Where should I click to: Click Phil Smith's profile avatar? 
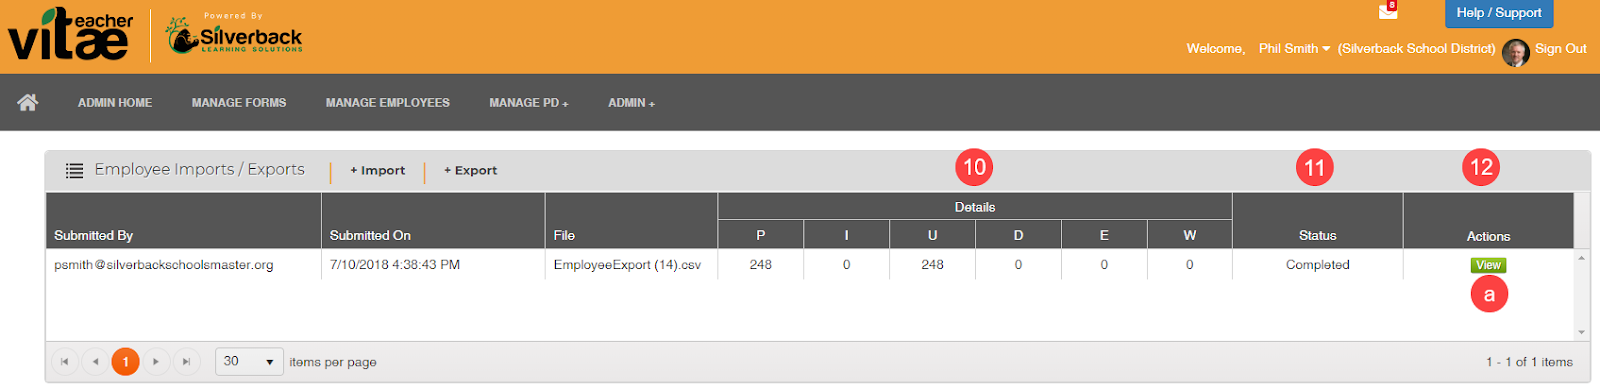(x=1515, y=52)
